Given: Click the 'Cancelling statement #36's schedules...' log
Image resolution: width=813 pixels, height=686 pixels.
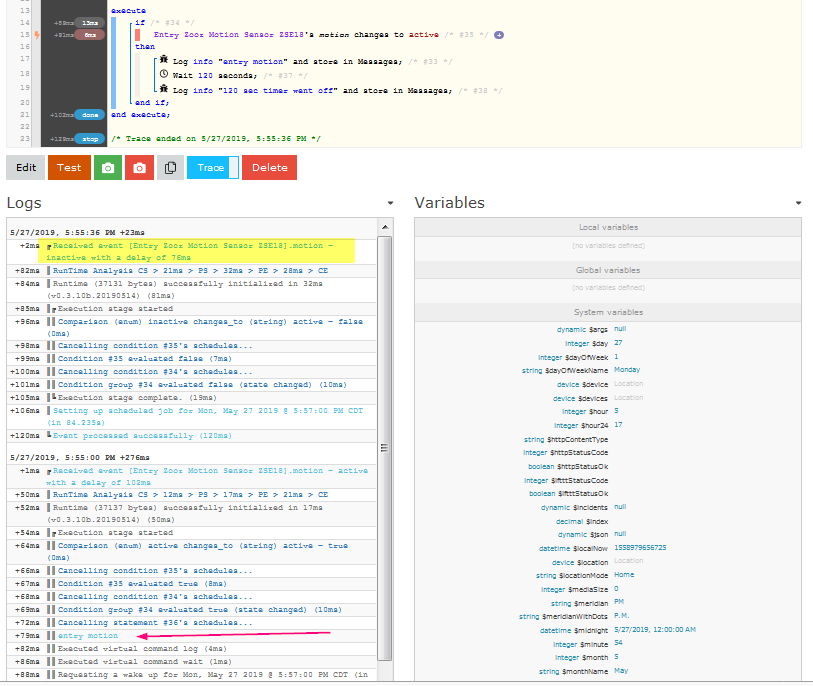Looking at the screenshot, I should click(x=155, y=623).
